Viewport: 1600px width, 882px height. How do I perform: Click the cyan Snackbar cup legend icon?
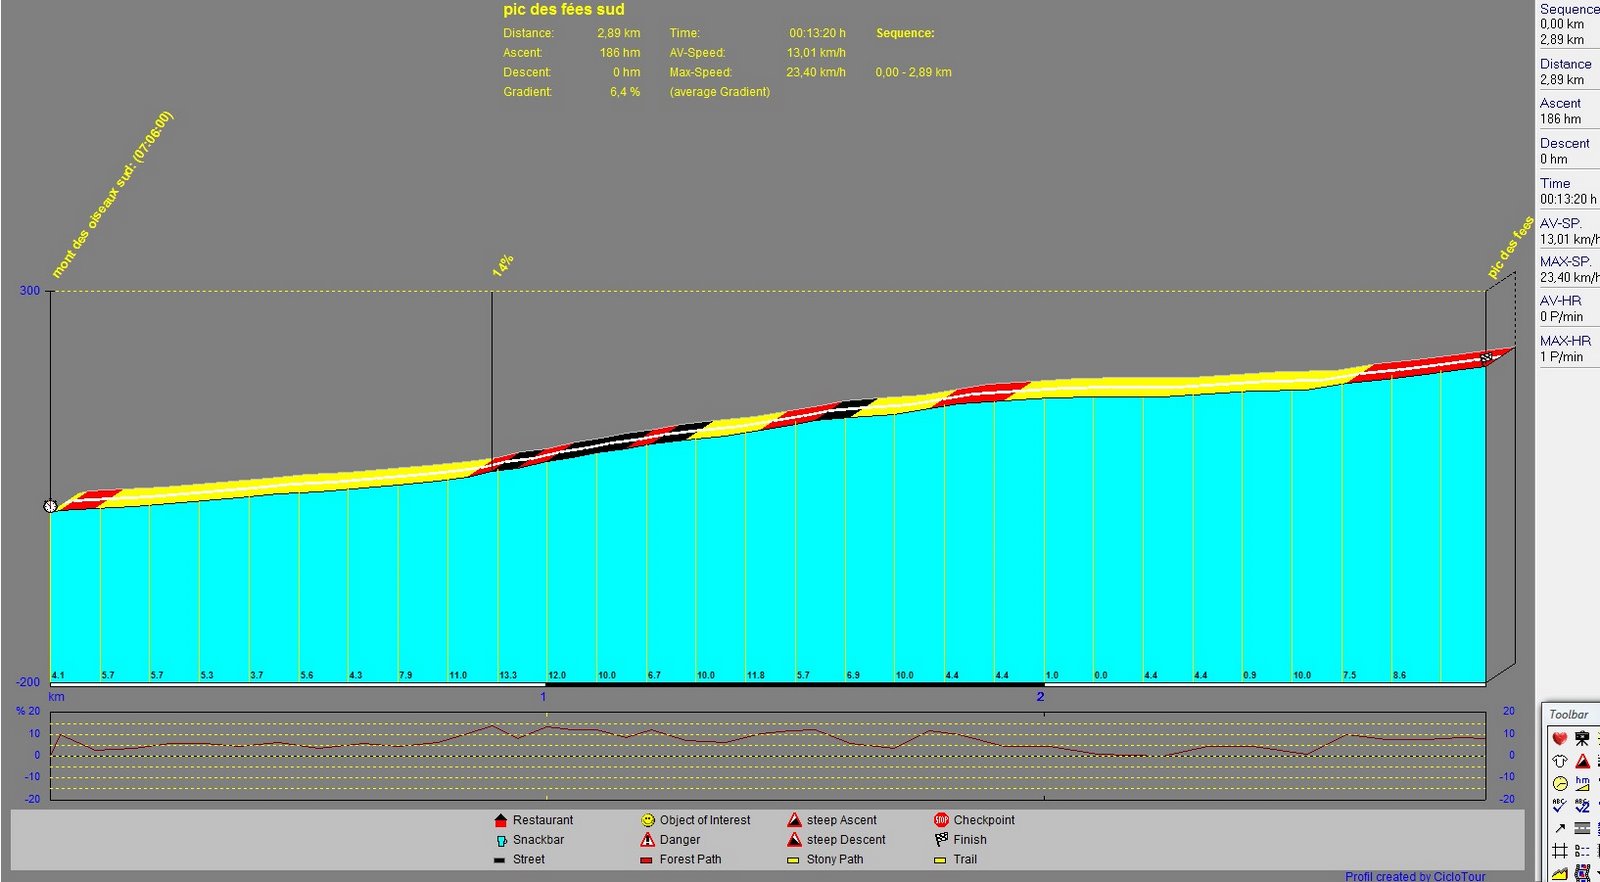point(501,840)
